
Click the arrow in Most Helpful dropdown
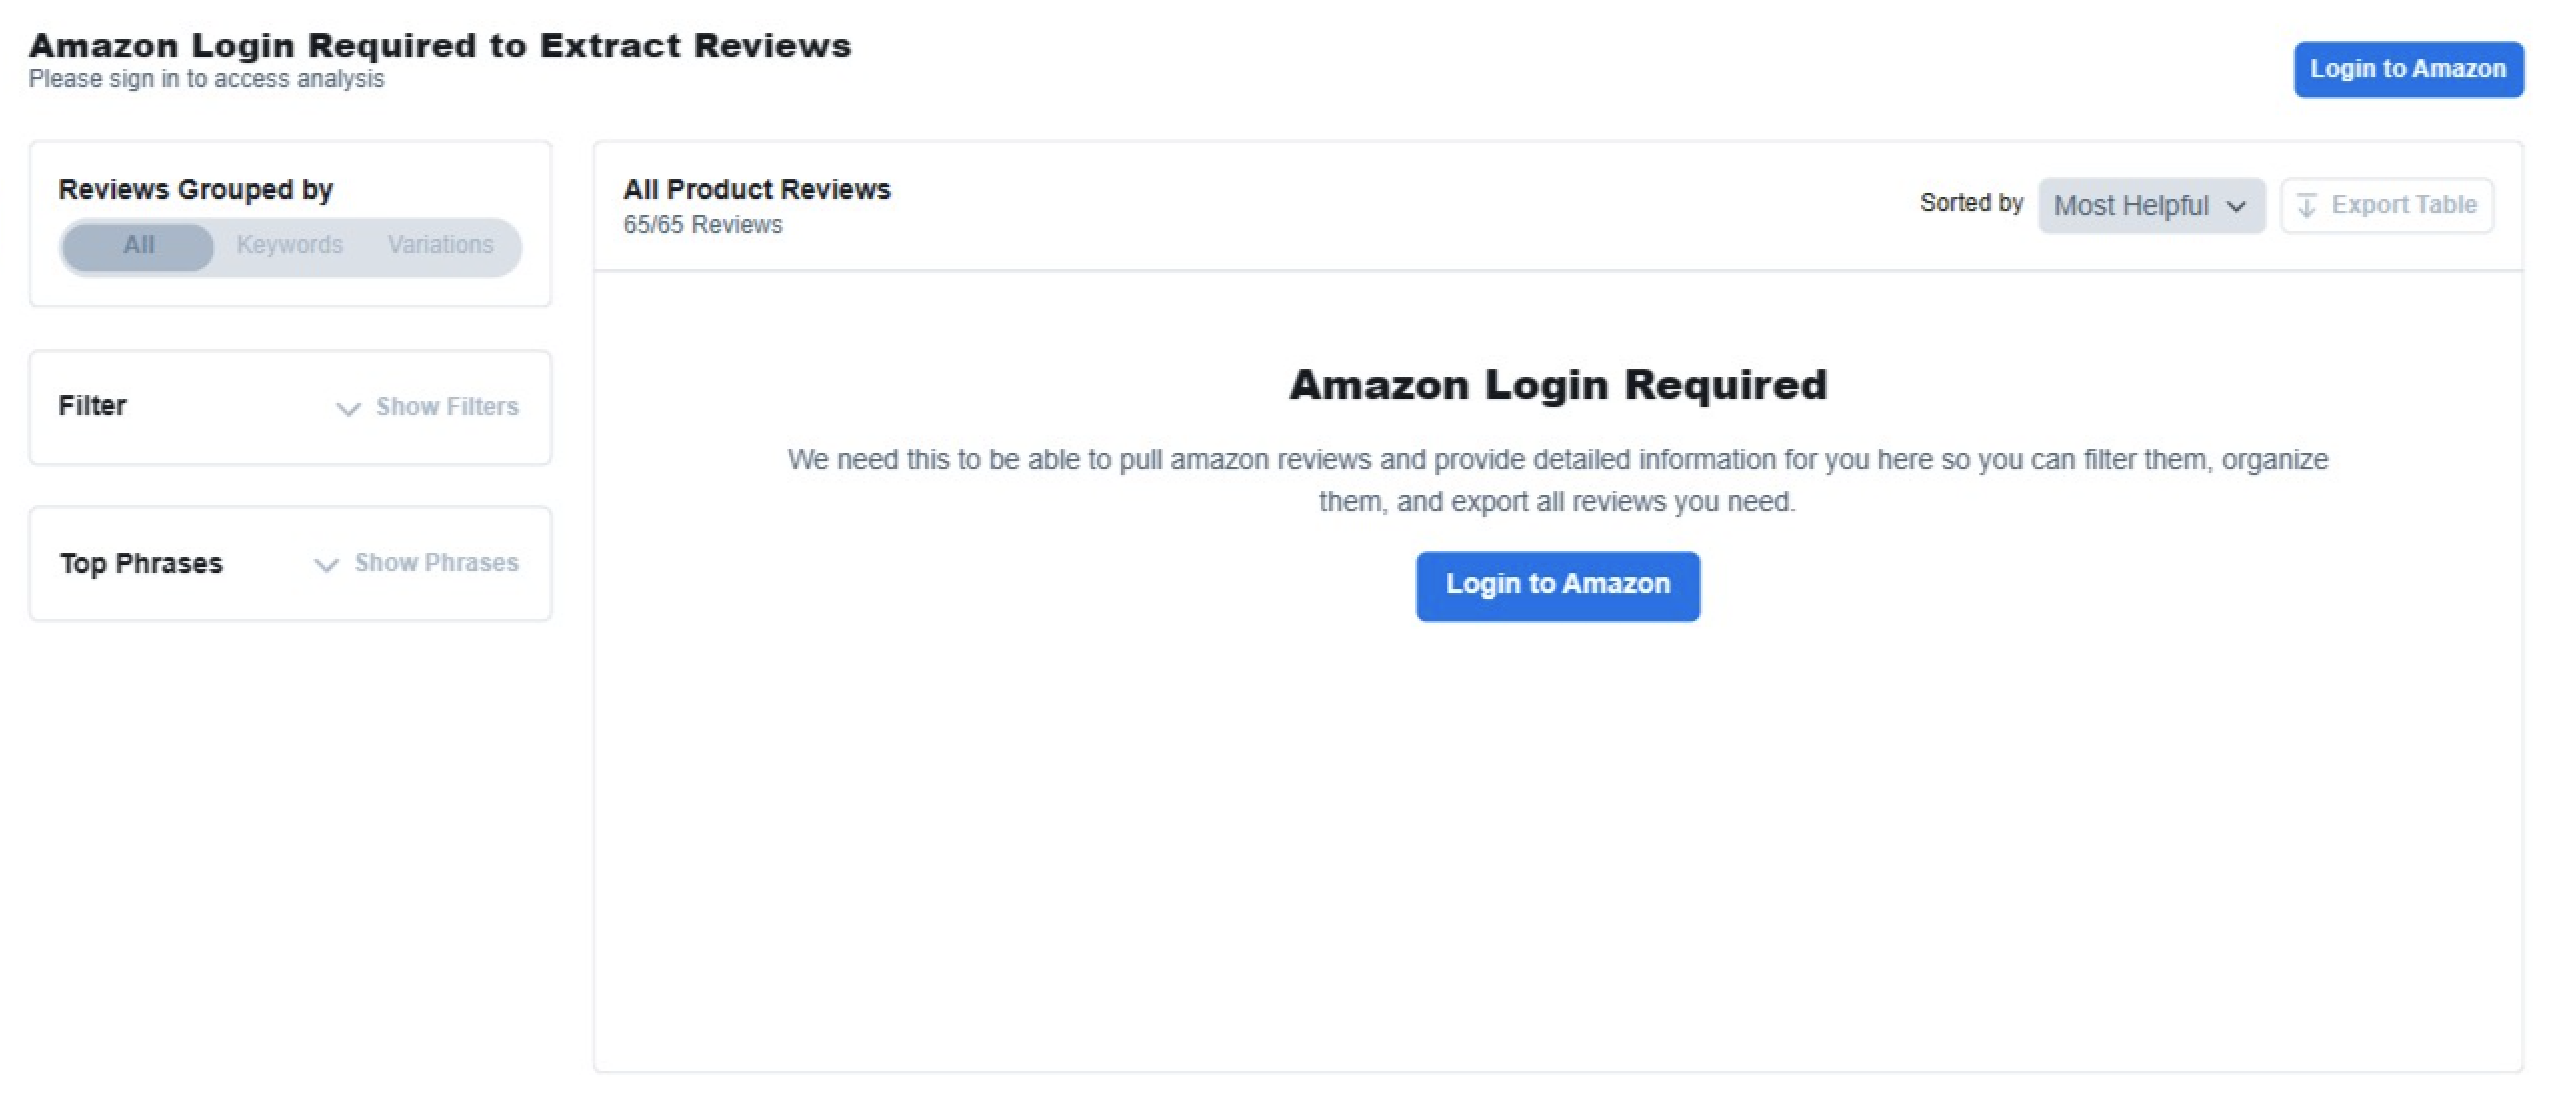(x=2236, y=206)
